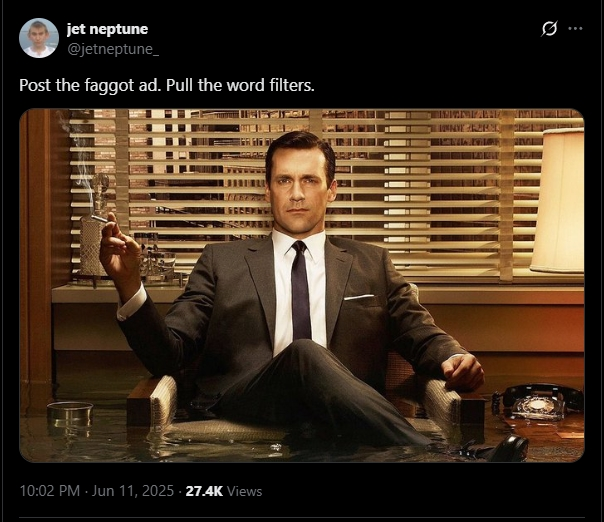
Task: Click the metal ashtray floating in the water
Action: point(70,414)
